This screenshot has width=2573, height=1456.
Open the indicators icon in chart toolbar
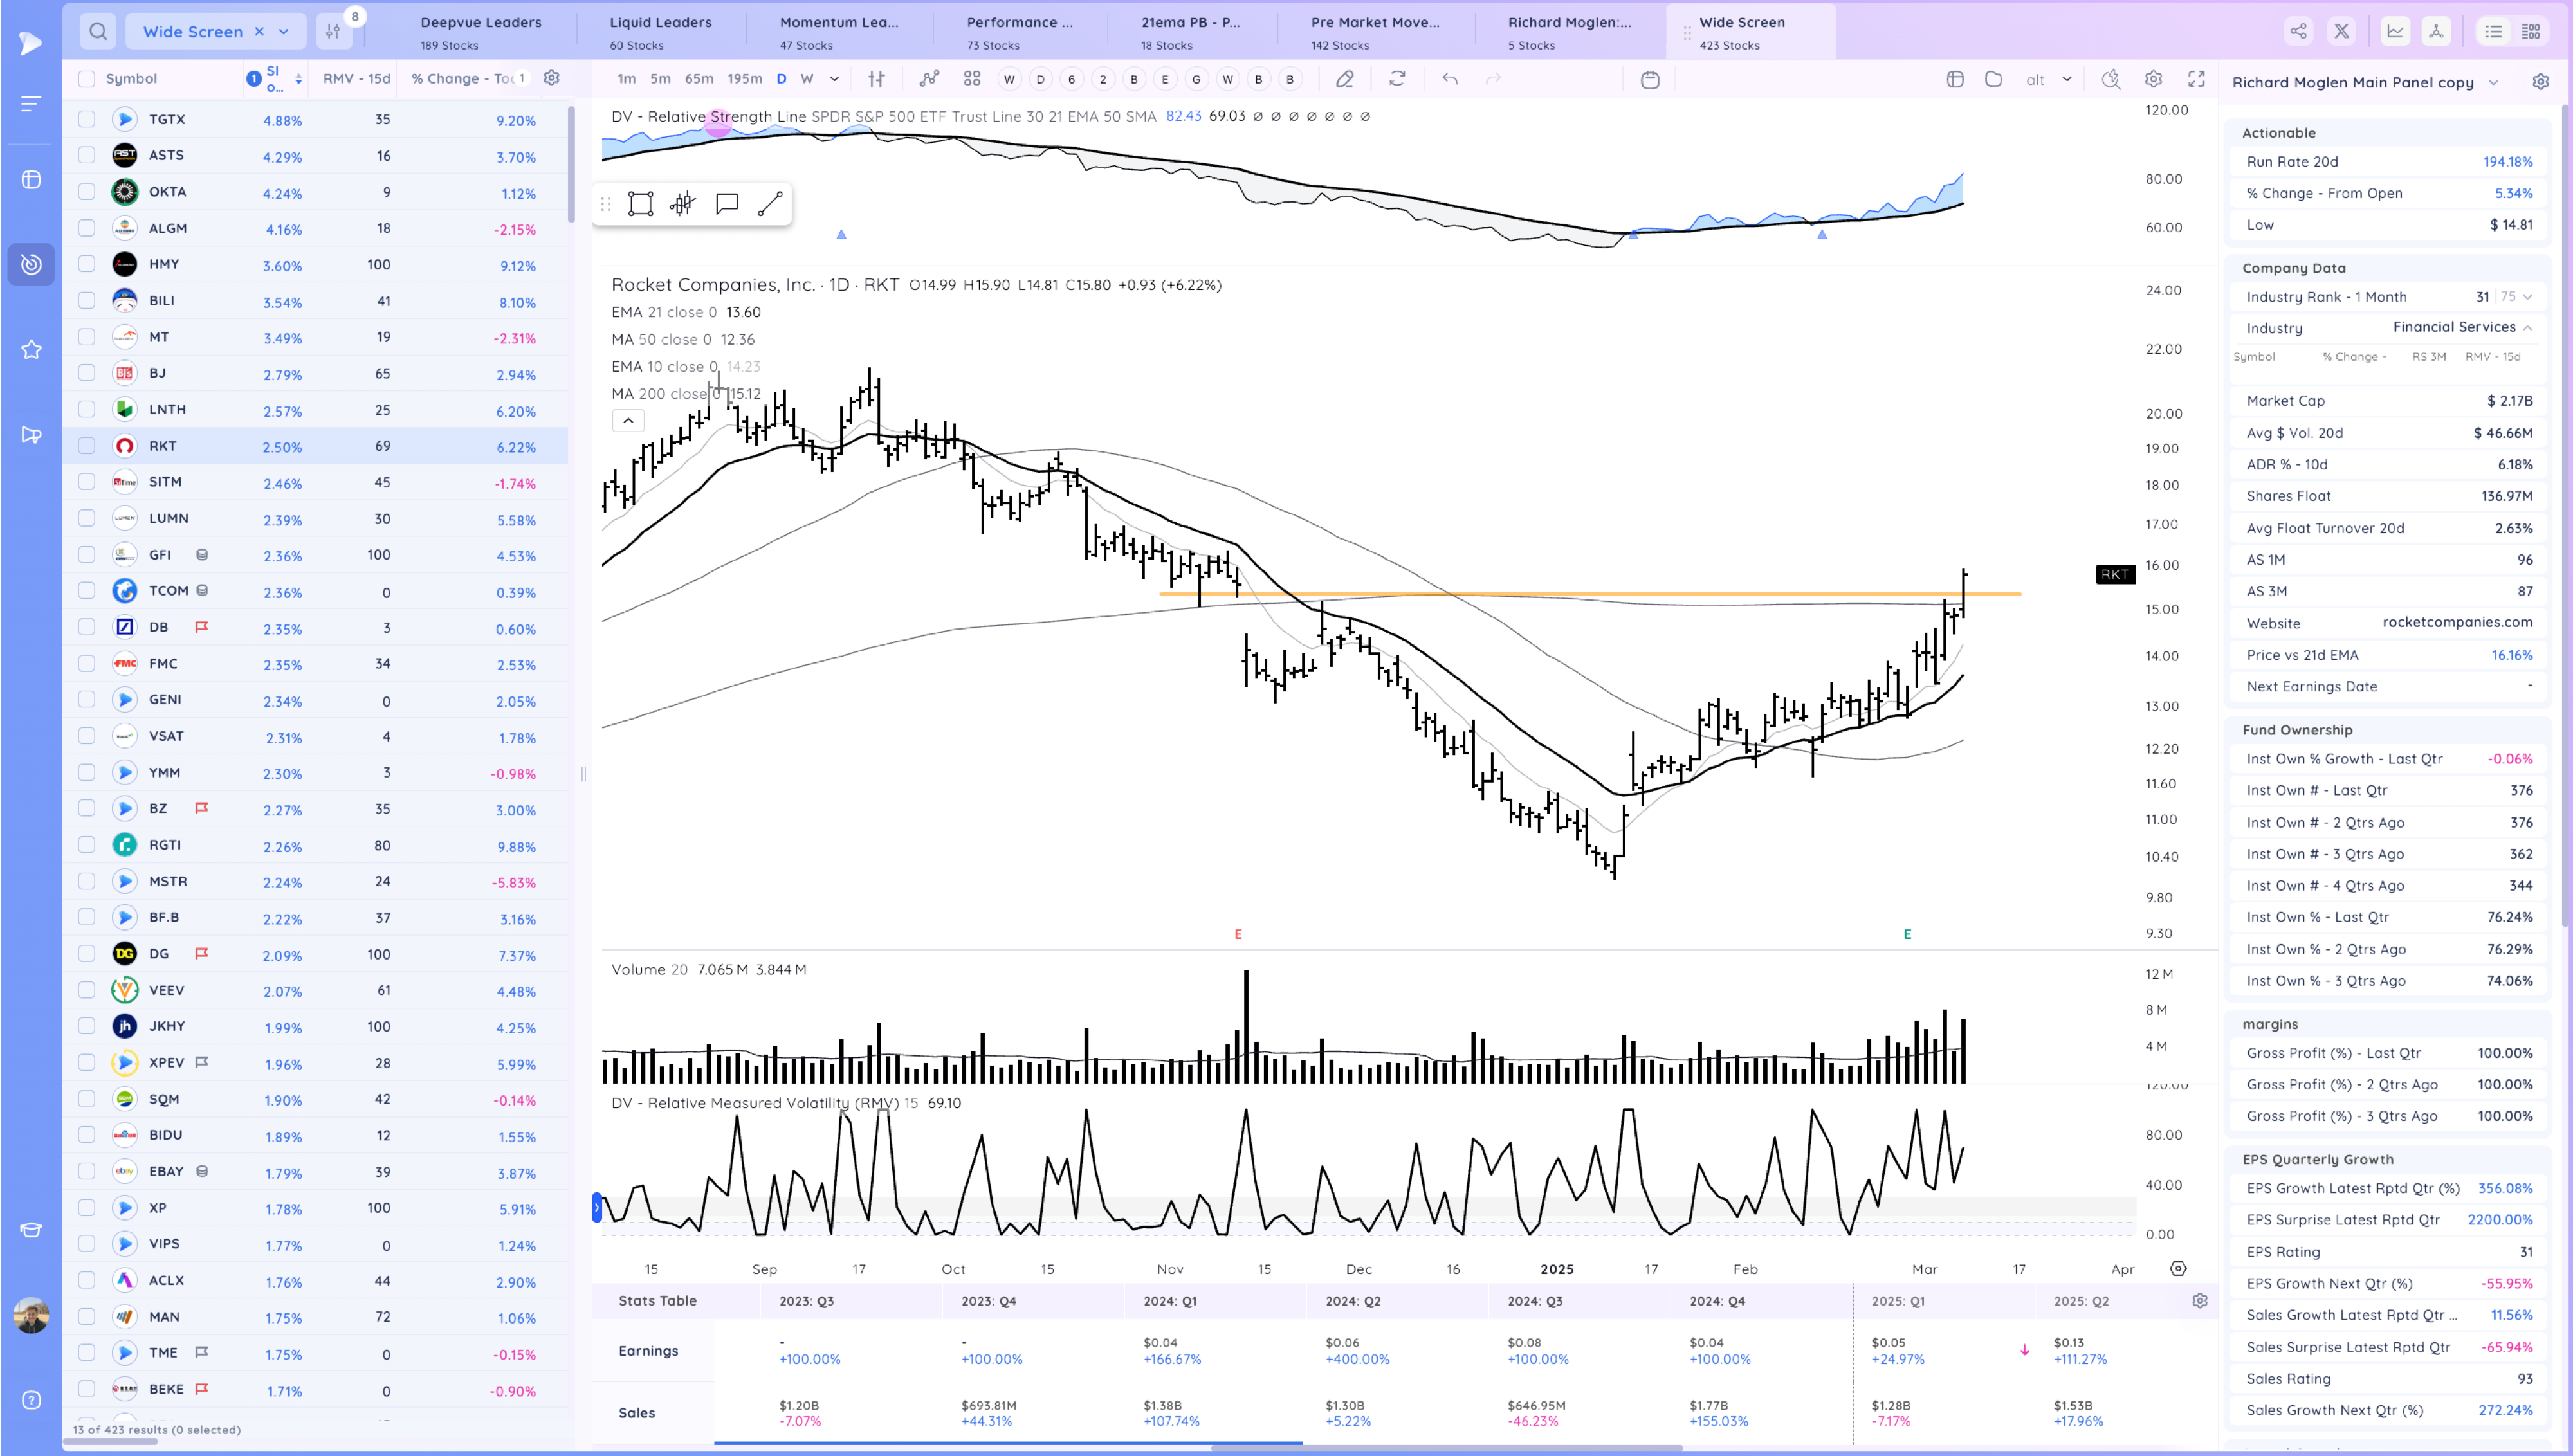click(930, 79)
